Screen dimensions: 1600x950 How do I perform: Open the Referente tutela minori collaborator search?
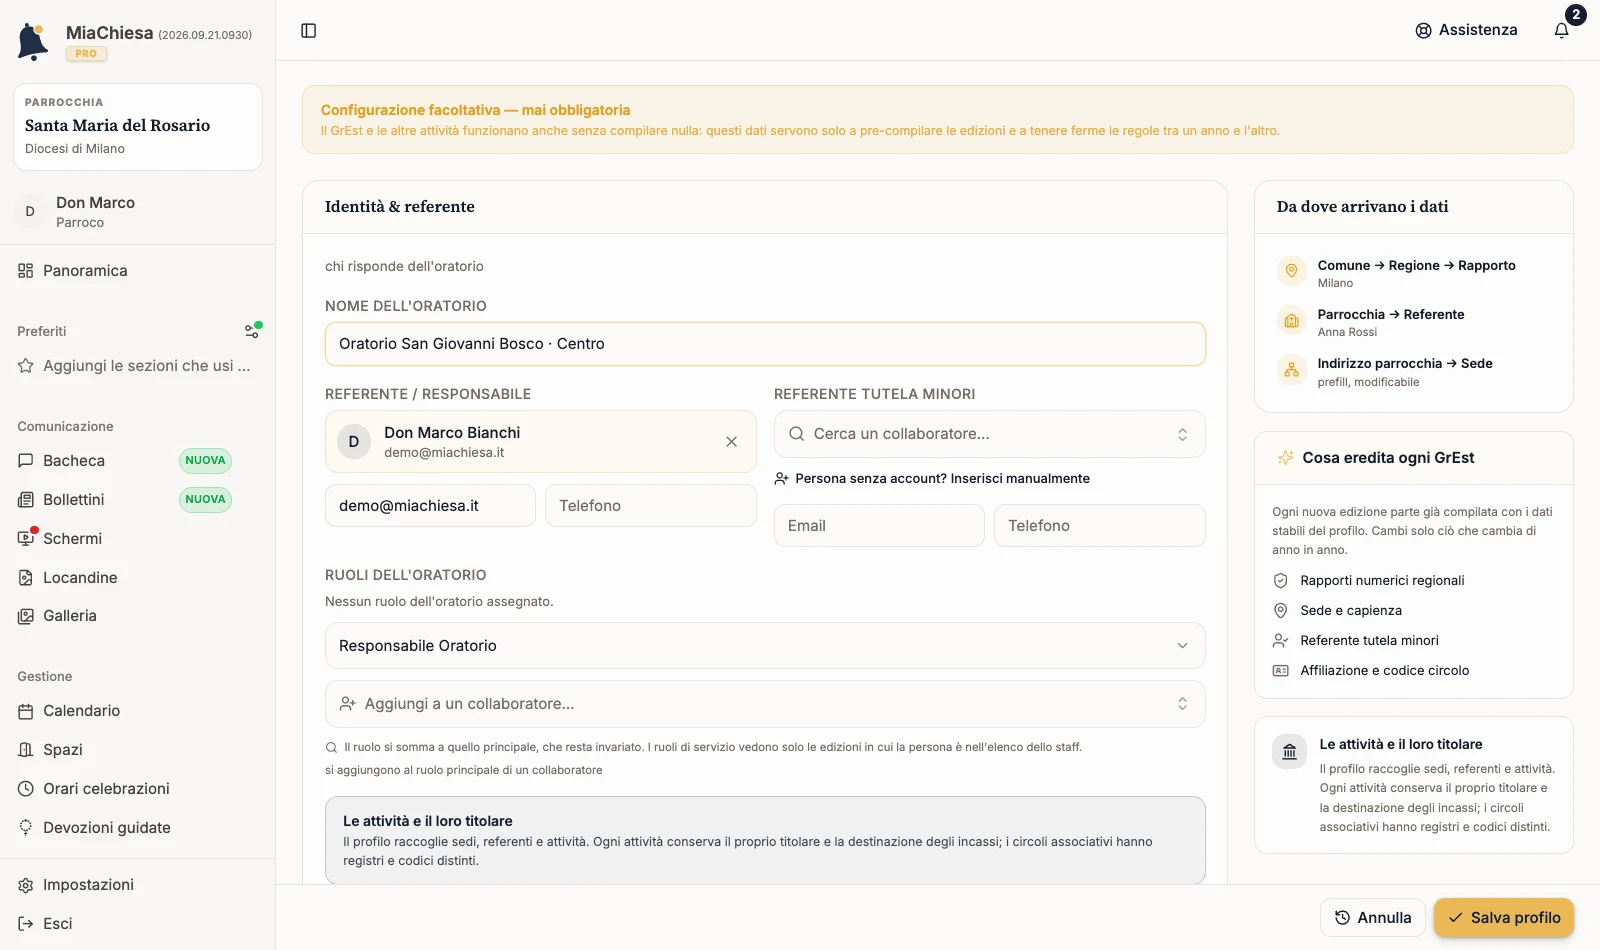click(990, 434)
